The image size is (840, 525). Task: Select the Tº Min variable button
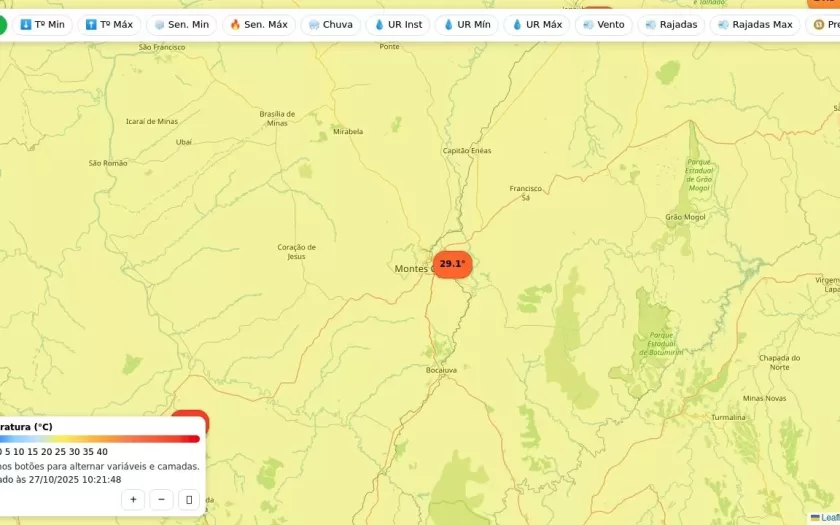42,25
